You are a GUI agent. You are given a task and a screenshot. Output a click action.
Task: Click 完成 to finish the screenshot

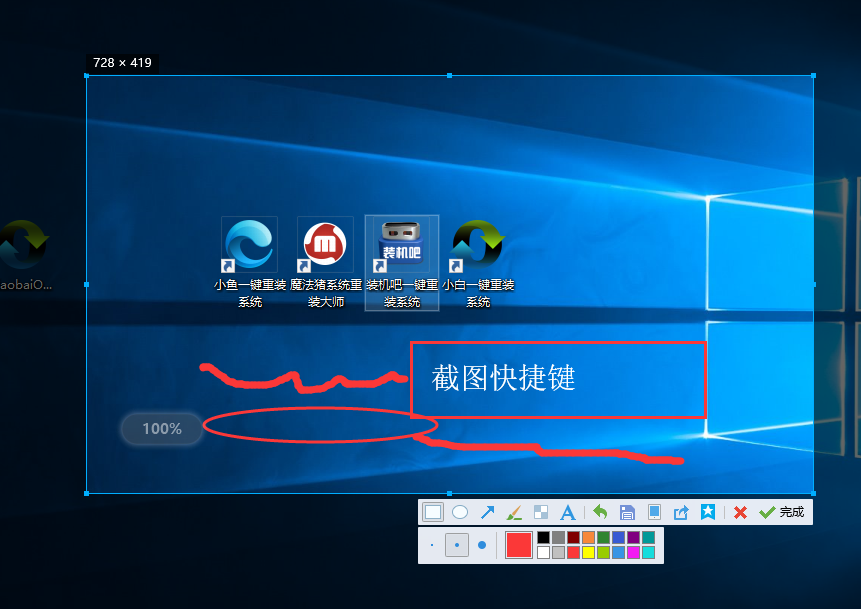click(x=781, y=512)
